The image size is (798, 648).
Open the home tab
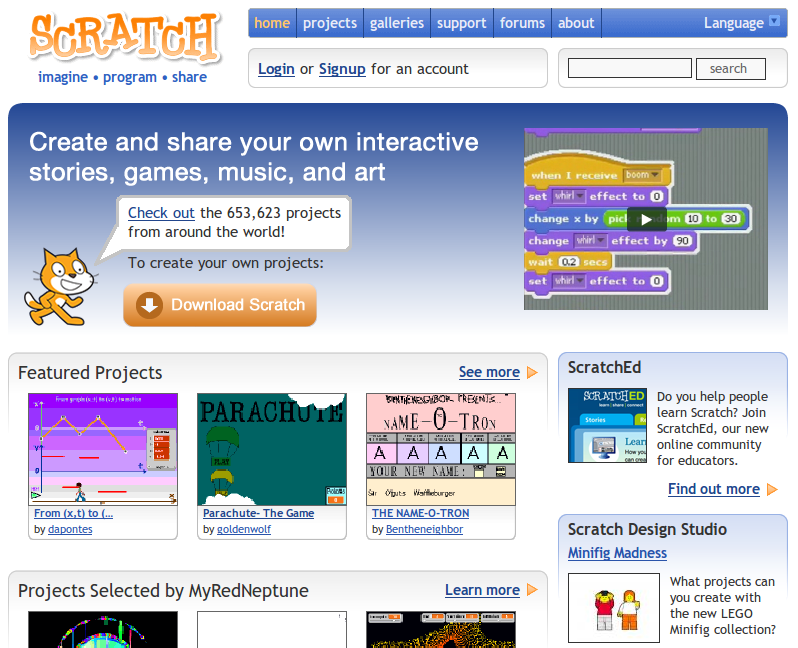pos(272,23)
